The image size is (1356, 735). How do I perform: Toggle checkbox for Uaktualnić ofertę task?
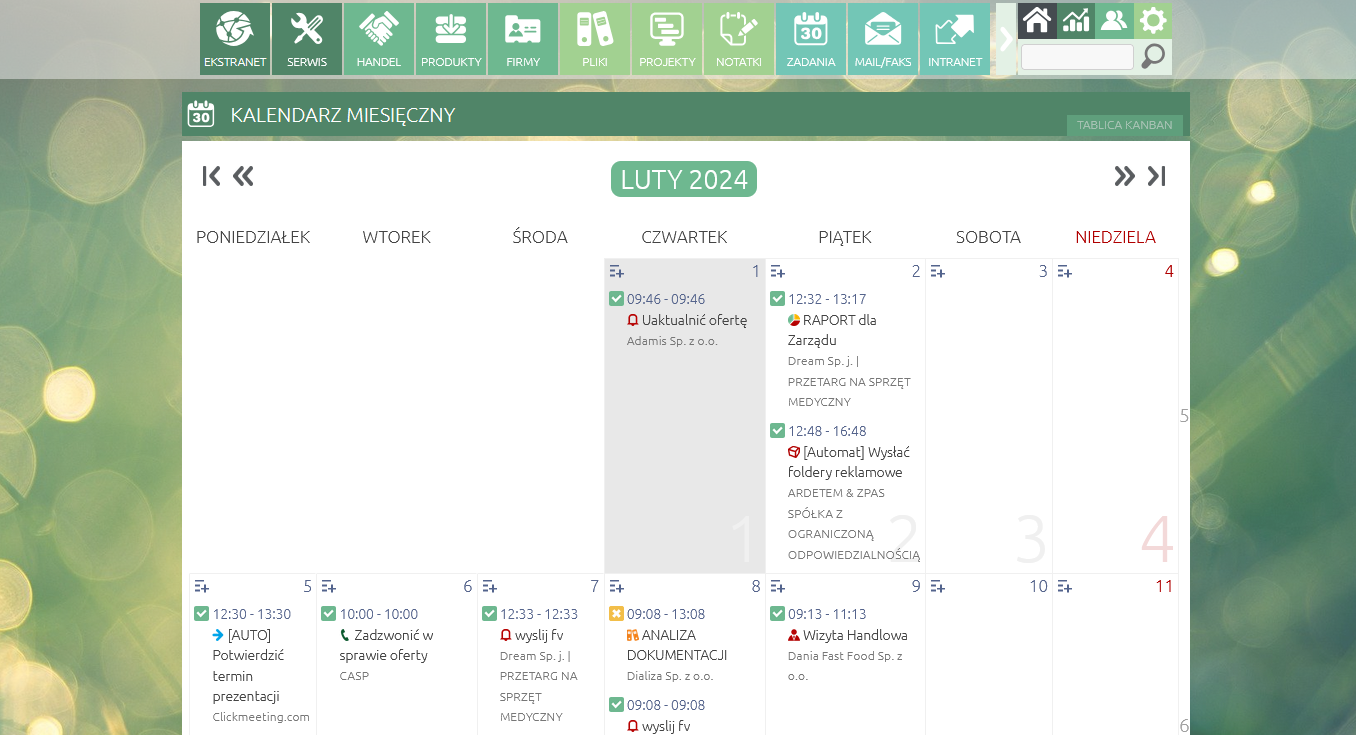(616, 298)
